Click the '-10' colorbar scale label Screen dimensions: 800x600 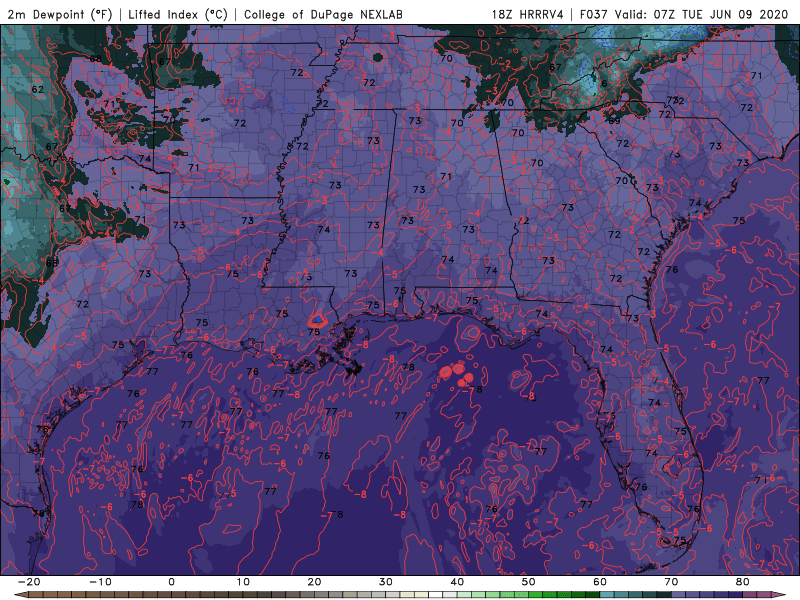click(100, 582)
